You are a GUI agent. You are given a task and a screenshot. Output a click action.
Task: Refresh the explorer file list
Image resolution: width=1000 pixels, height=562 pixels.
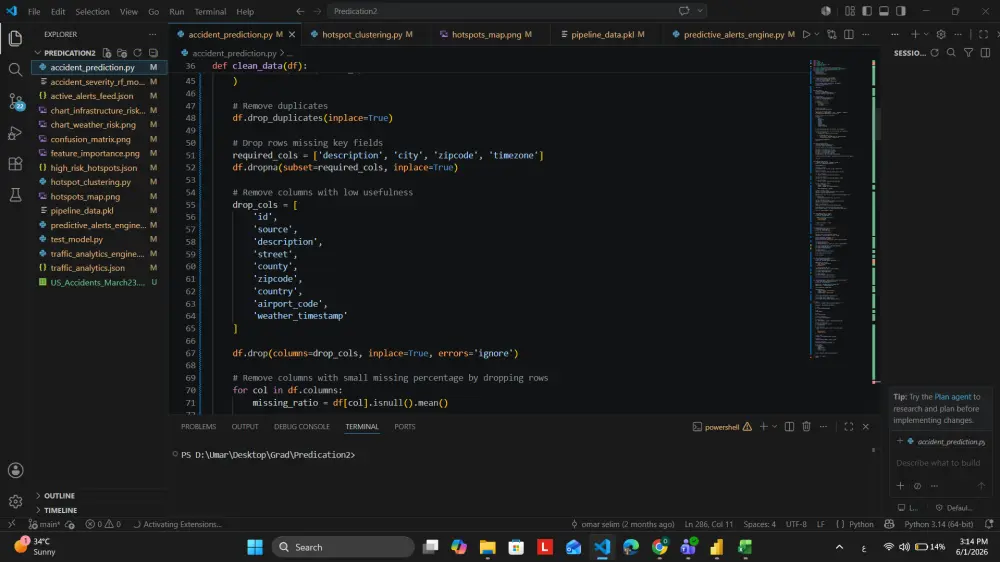(137, 53)
